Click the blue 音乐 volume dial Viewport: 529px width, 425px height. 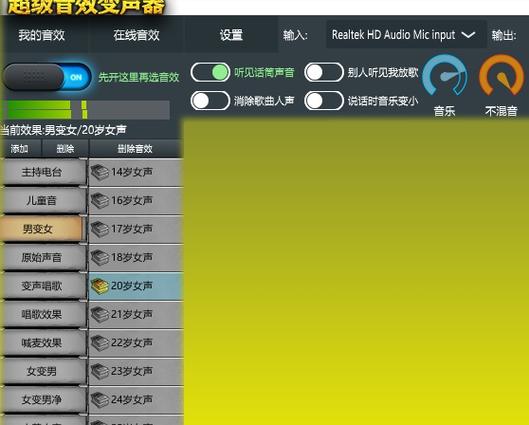[x=445, y=76]
